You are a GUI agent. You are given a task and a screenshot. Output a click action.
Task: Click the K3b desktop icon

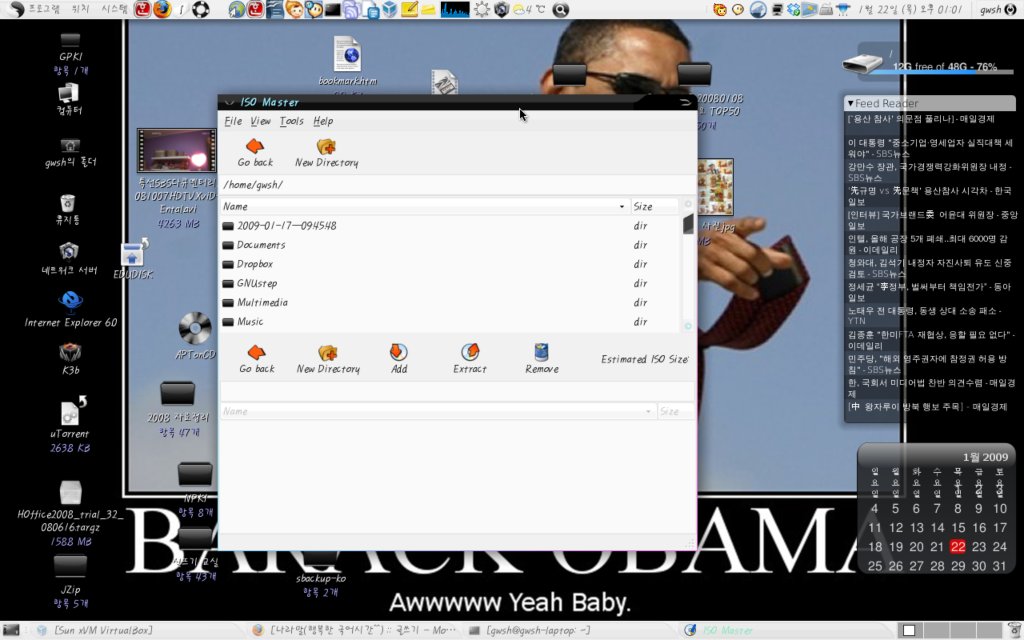(x=70, y=353)
